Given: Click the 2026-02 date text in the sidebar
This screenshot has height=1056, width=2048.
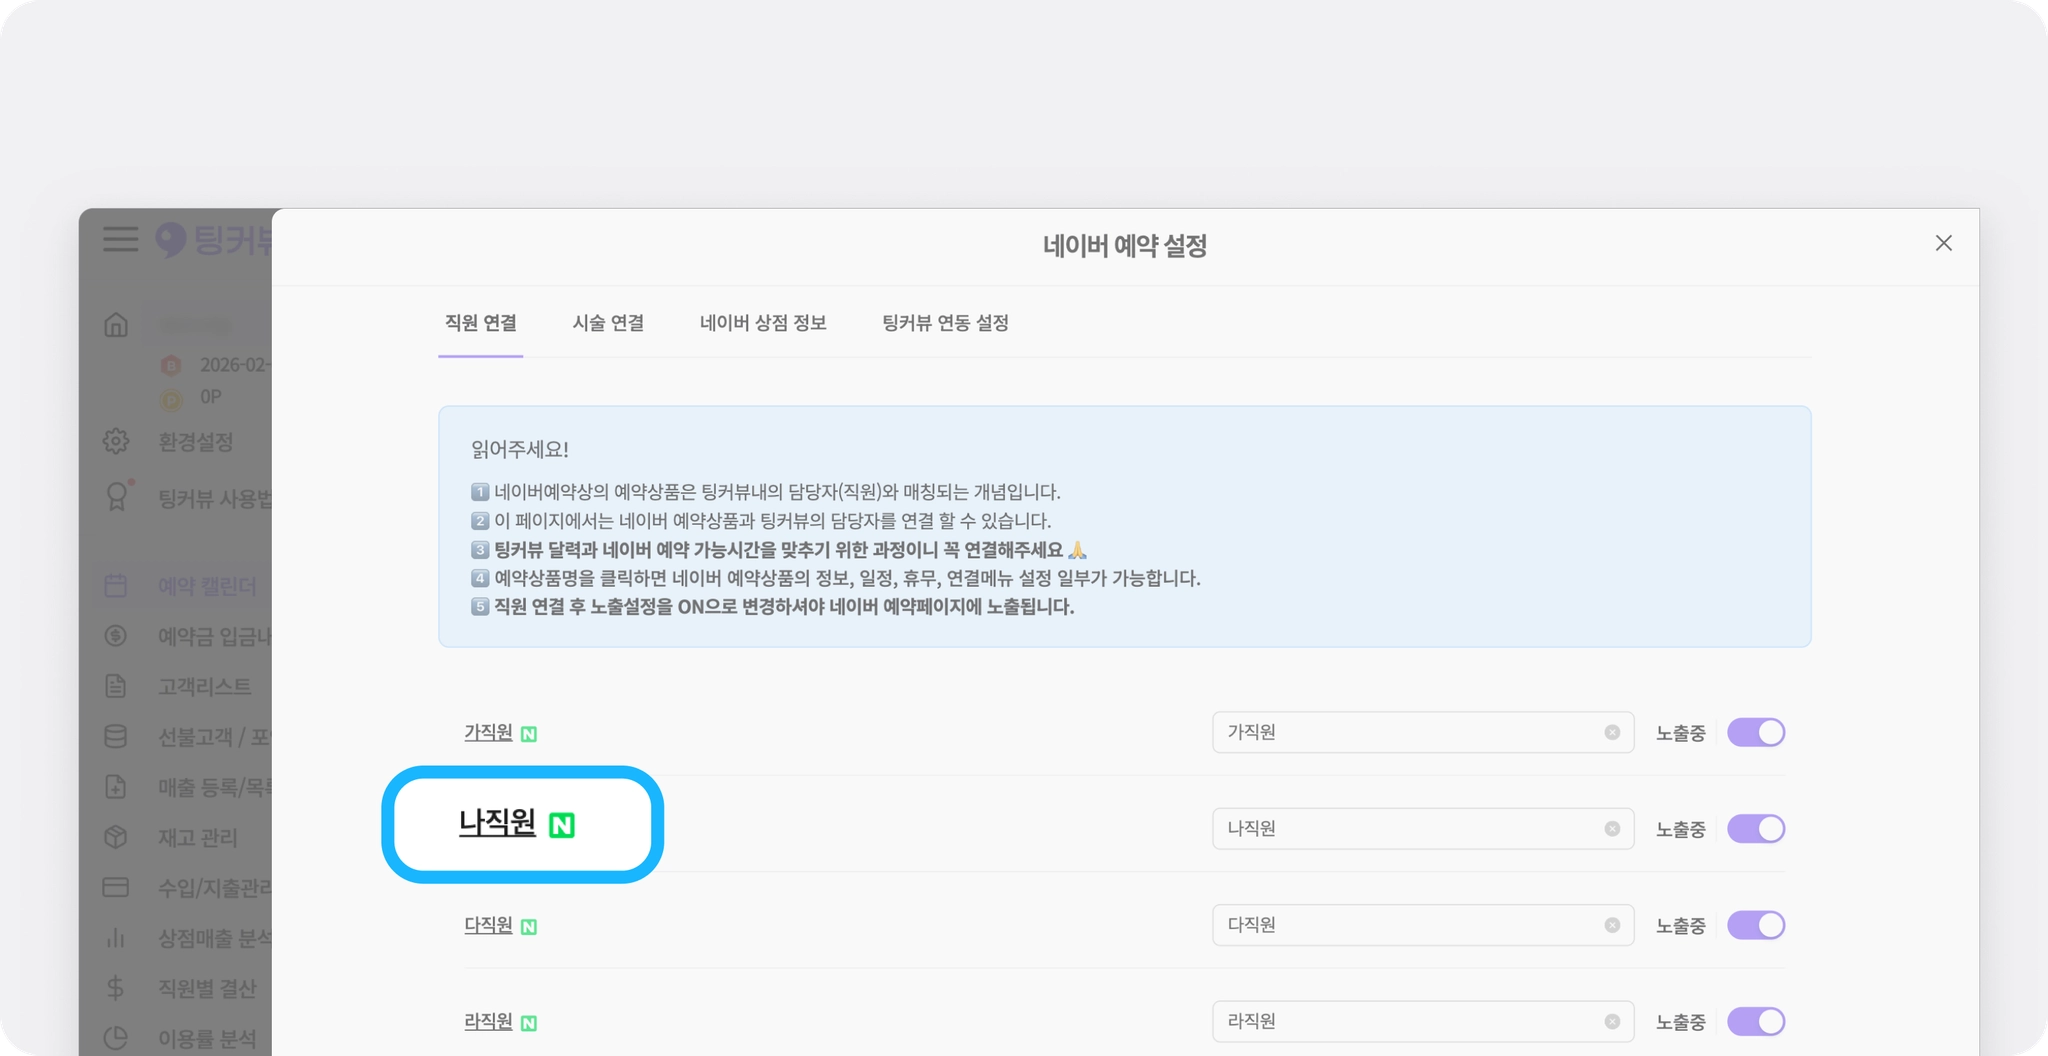Looking at the screenshot, I should pos(235,365).
